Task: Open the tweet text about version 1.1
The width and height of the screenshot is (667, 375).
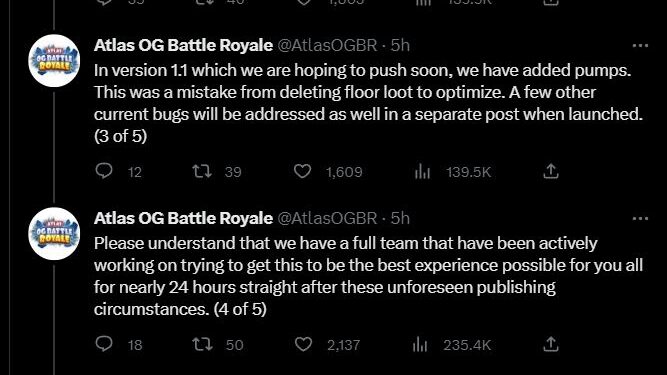Action: (x=368, y=103)
